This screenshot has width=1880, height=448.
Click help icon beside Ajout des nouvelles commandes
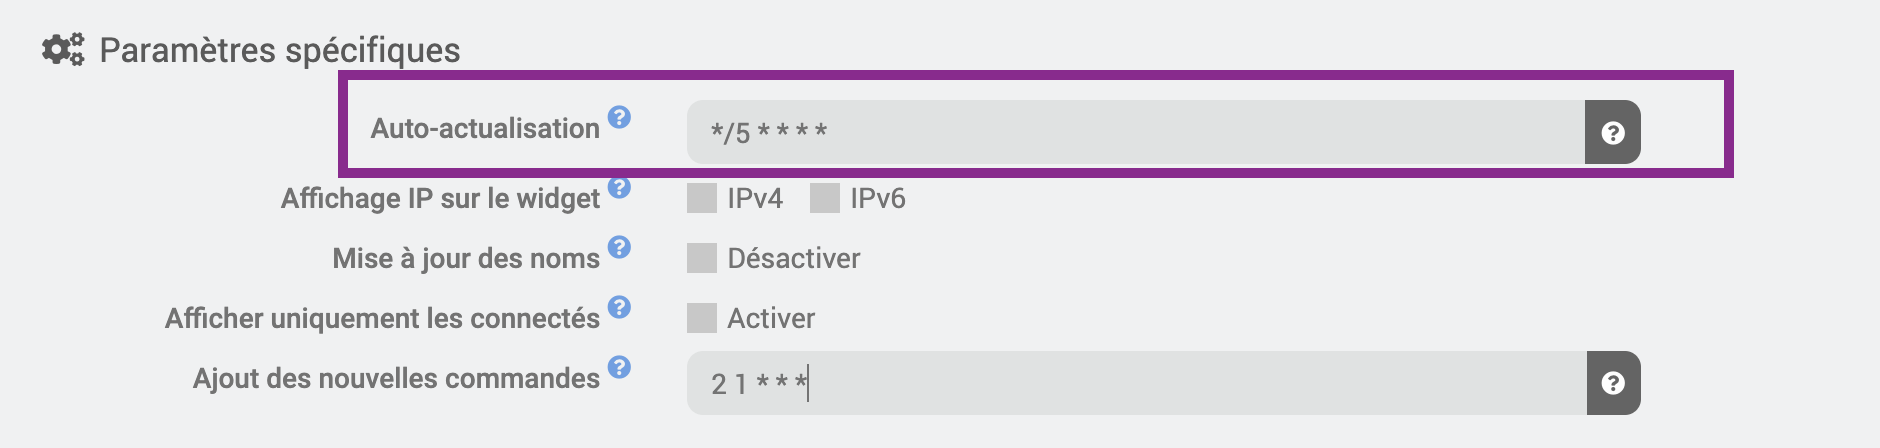click(x=620, y=367)
